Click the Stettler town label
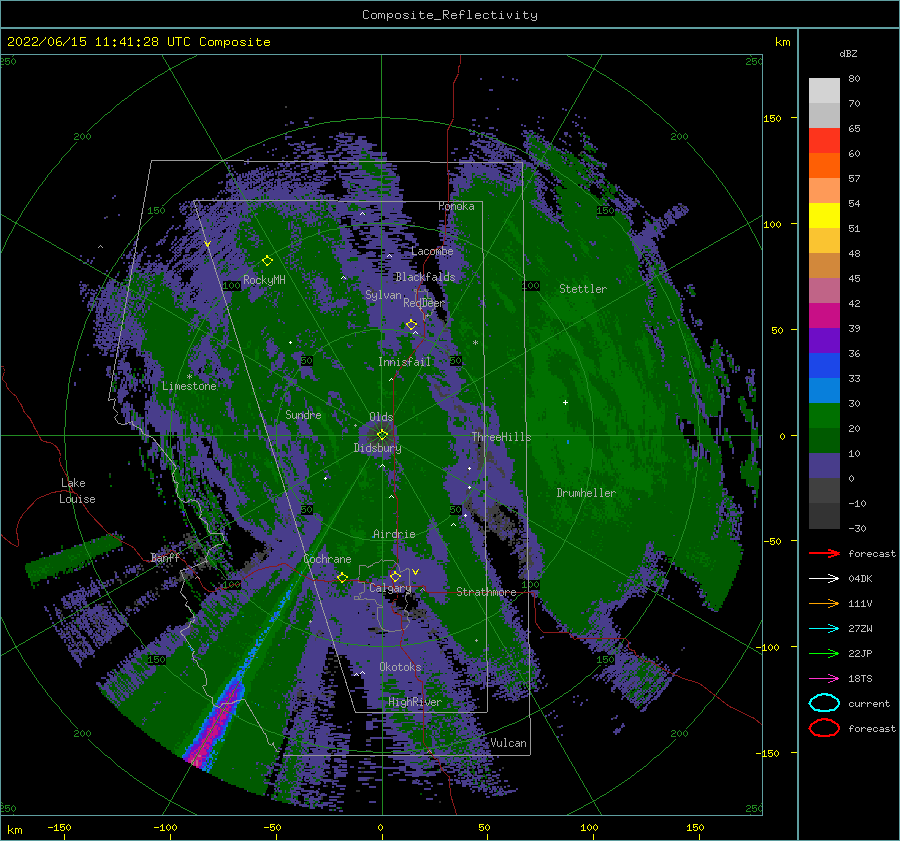This screenshot has height=841, width=900. tap(583, 289)
